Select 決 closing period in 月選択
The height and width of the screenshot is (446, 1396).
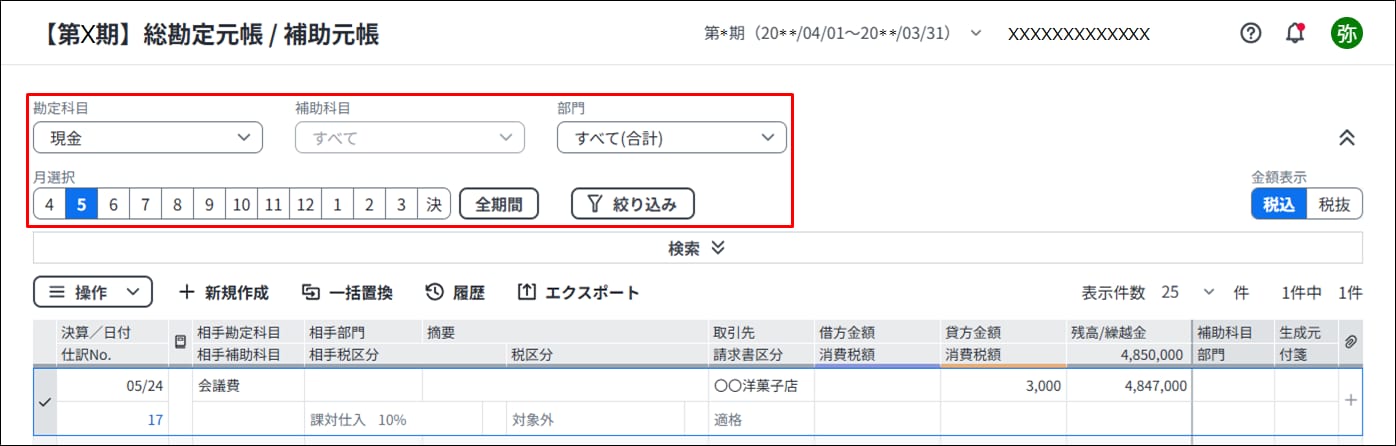click(x=433, y=204)
